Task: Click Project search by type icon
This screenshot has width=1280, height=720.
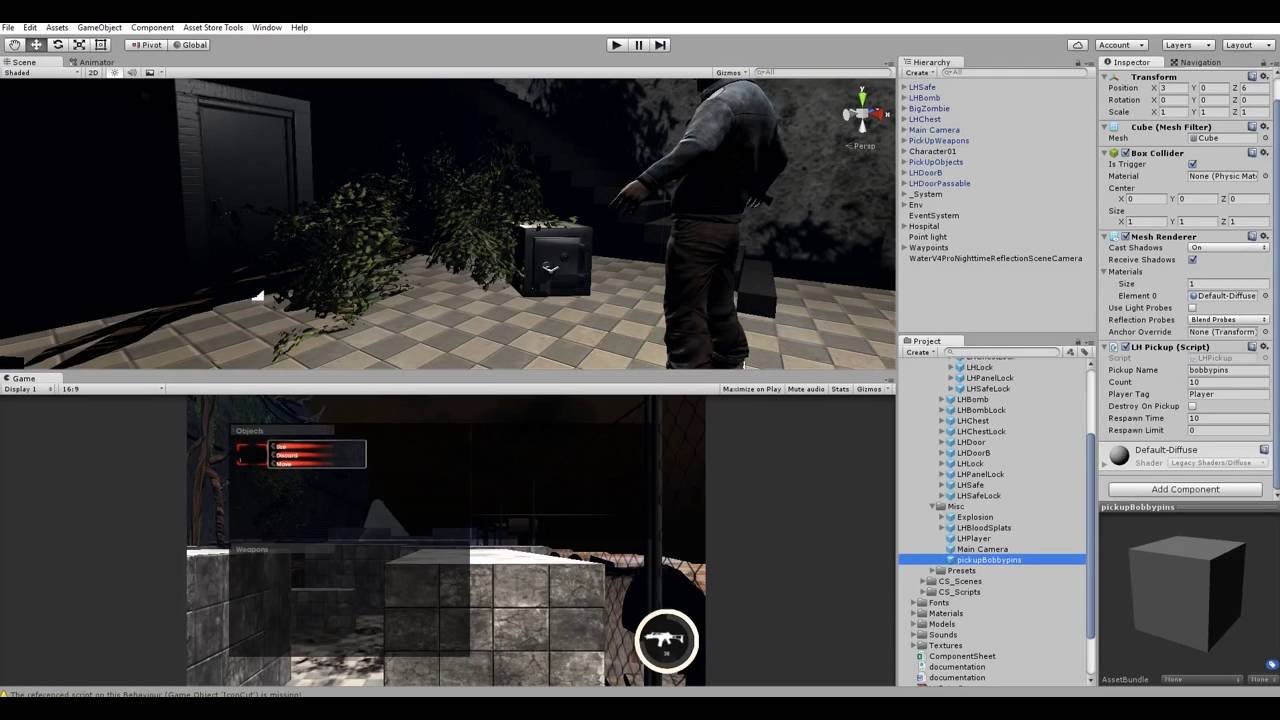Action: (x=1070, y=352)
